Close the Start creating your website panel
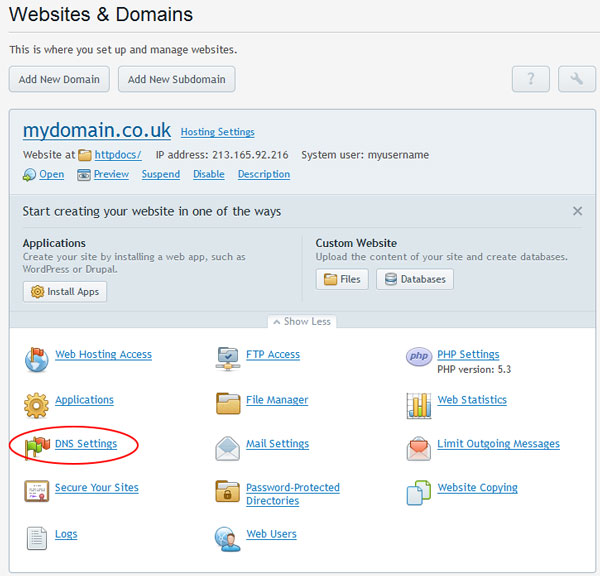The height and width of the screenshot is (576, 600). tap(577, 211)
